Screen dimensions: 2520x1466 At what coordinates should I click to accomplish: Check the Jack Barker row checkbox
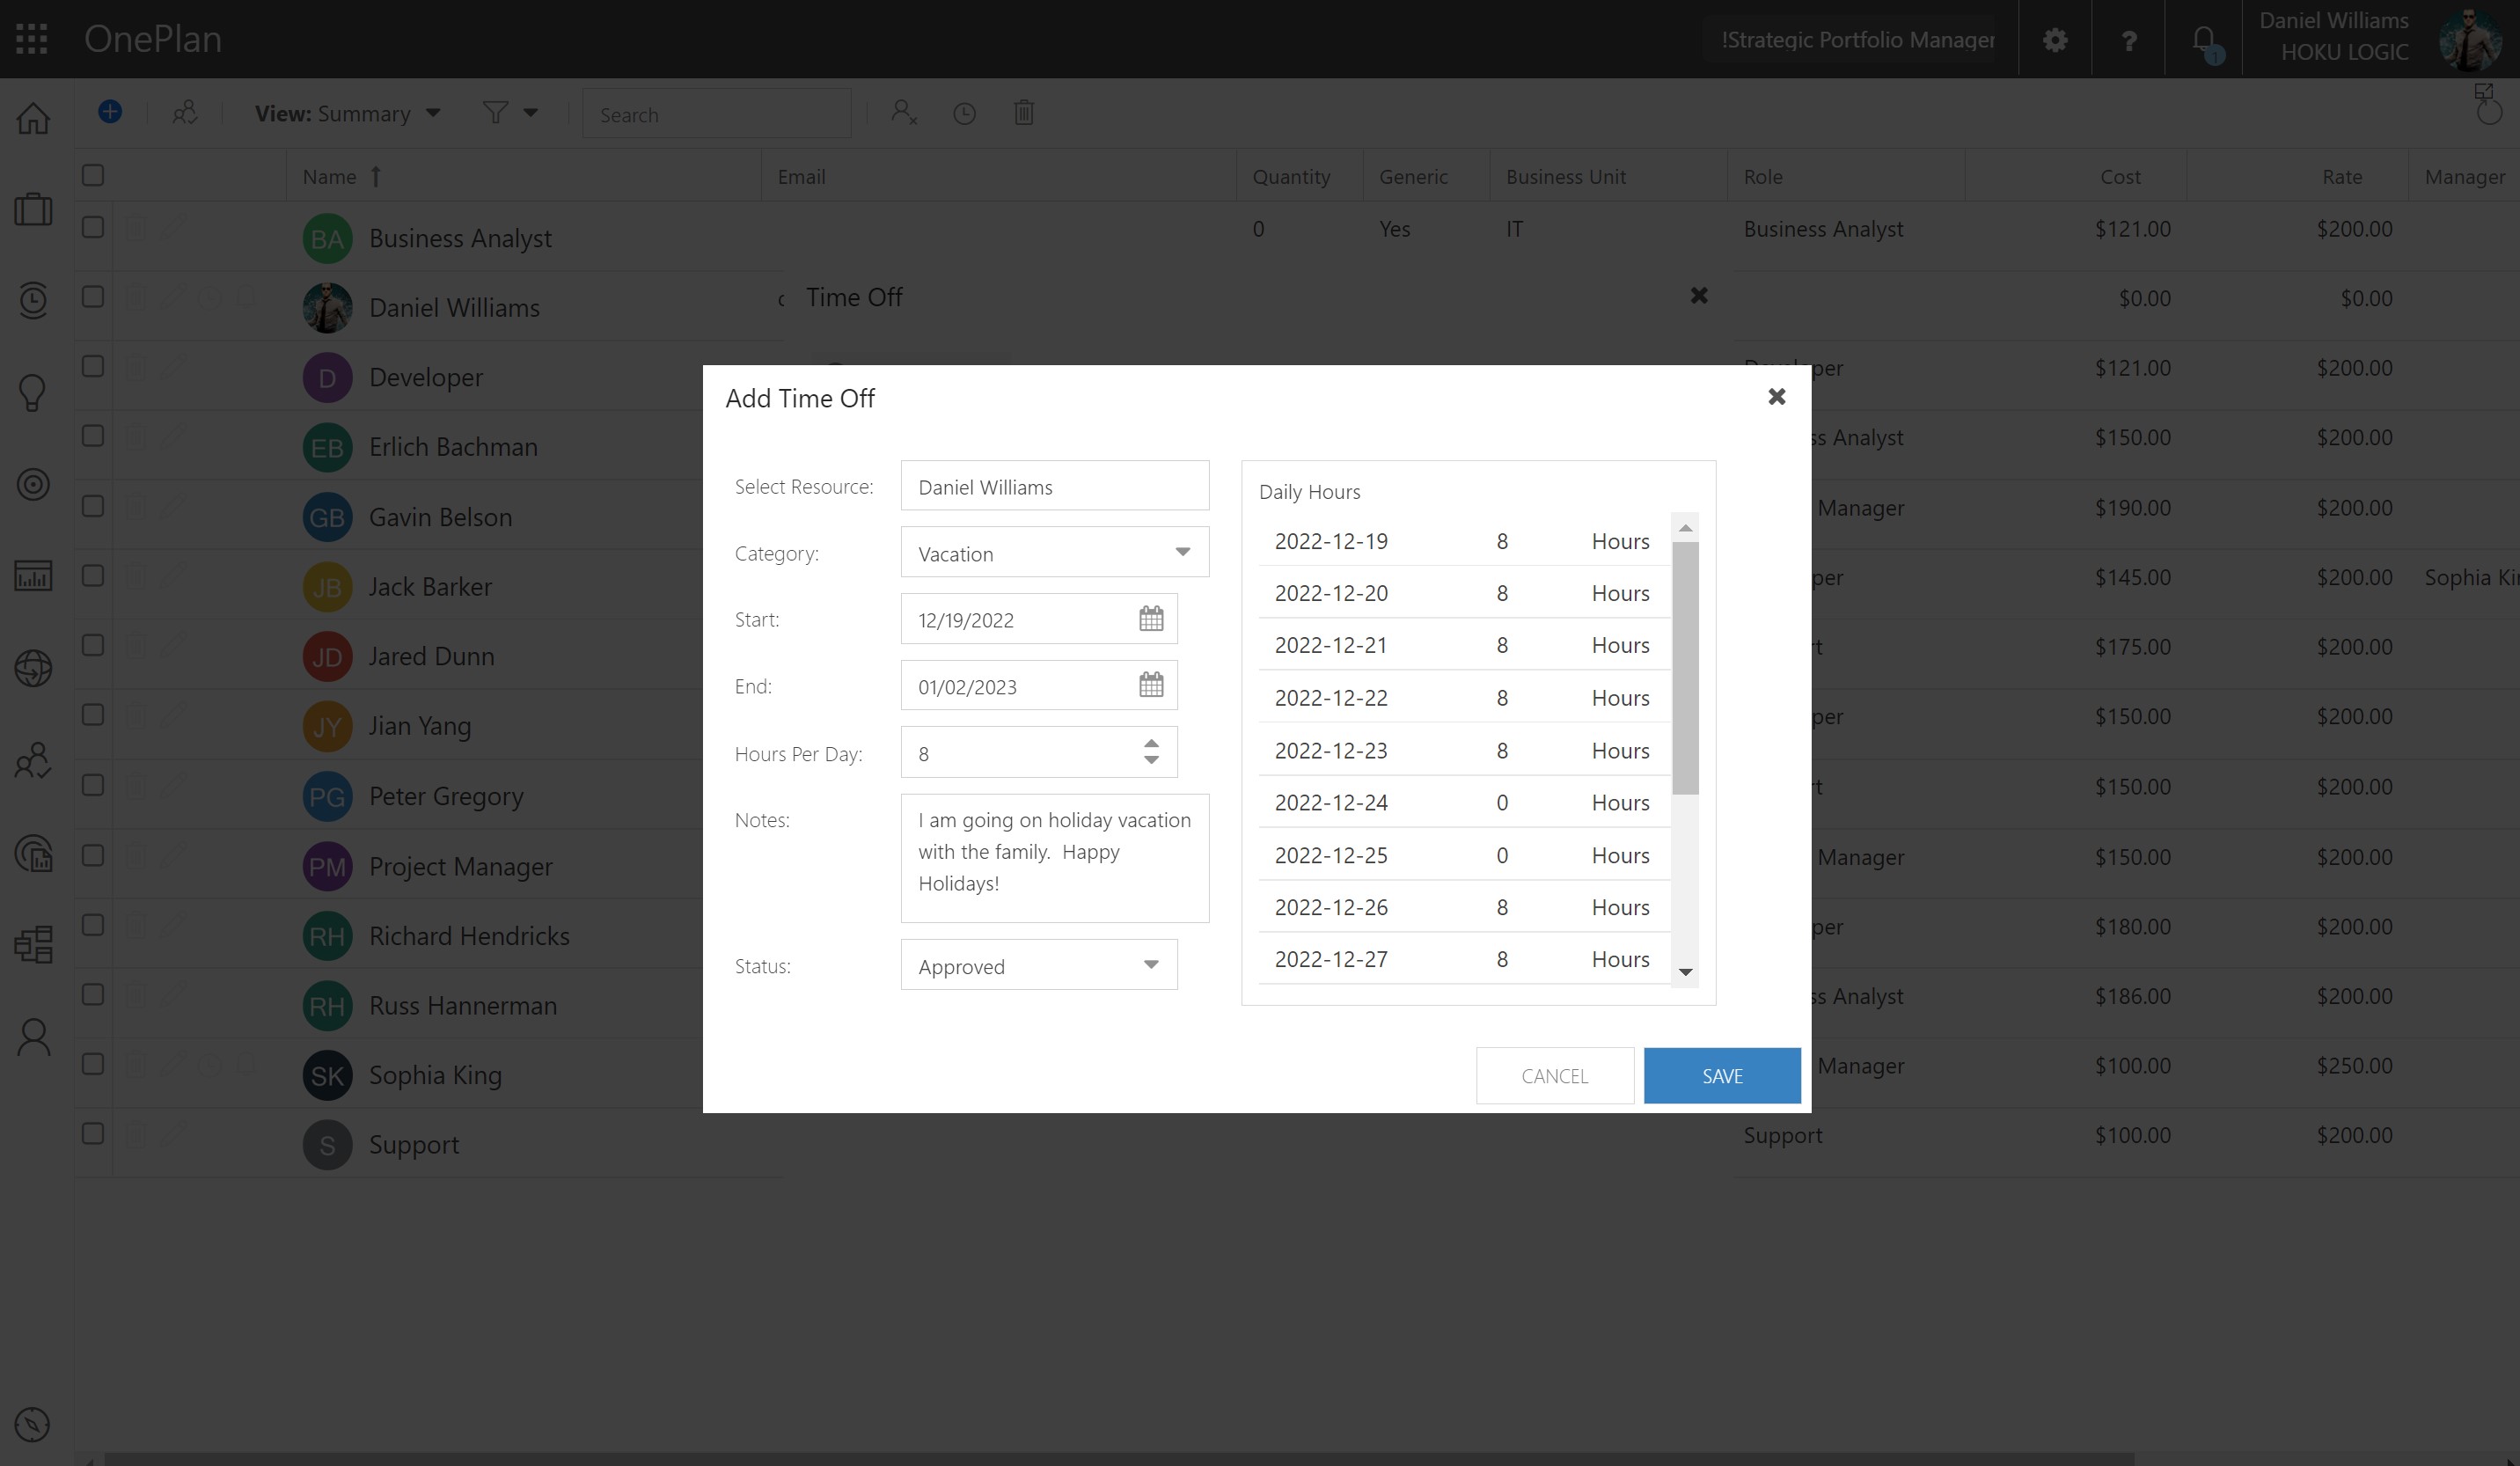(x=93, y=575)
